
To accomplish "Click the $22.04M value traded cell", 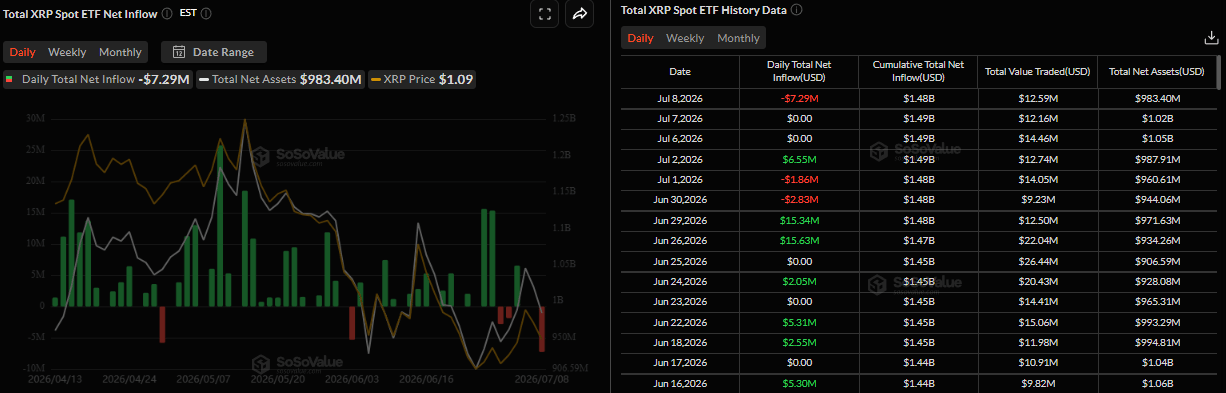I will (1037, 241).
